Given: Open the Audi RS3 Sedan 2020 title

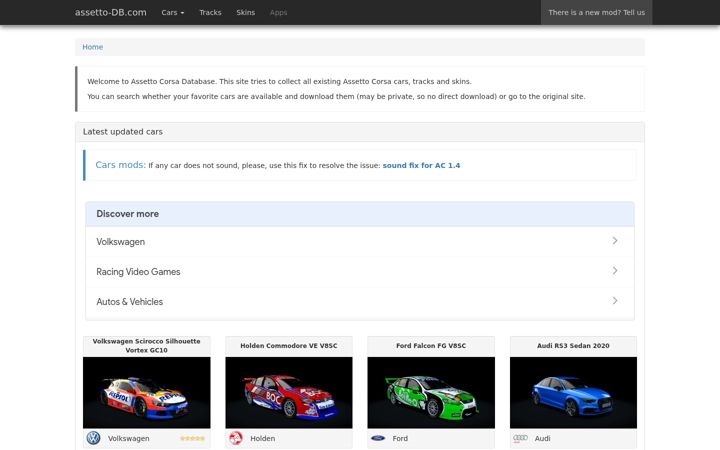Looking at the screenshot, I should tap(573, 346).
